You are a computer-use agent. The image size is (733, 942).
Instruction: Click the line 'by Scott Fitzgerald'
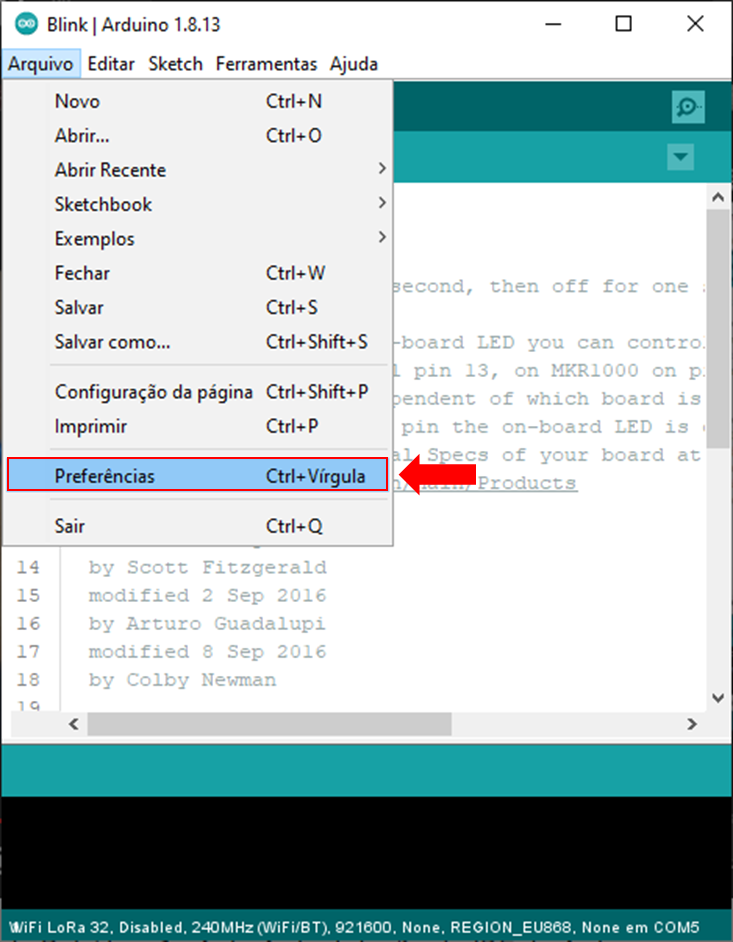208,567
